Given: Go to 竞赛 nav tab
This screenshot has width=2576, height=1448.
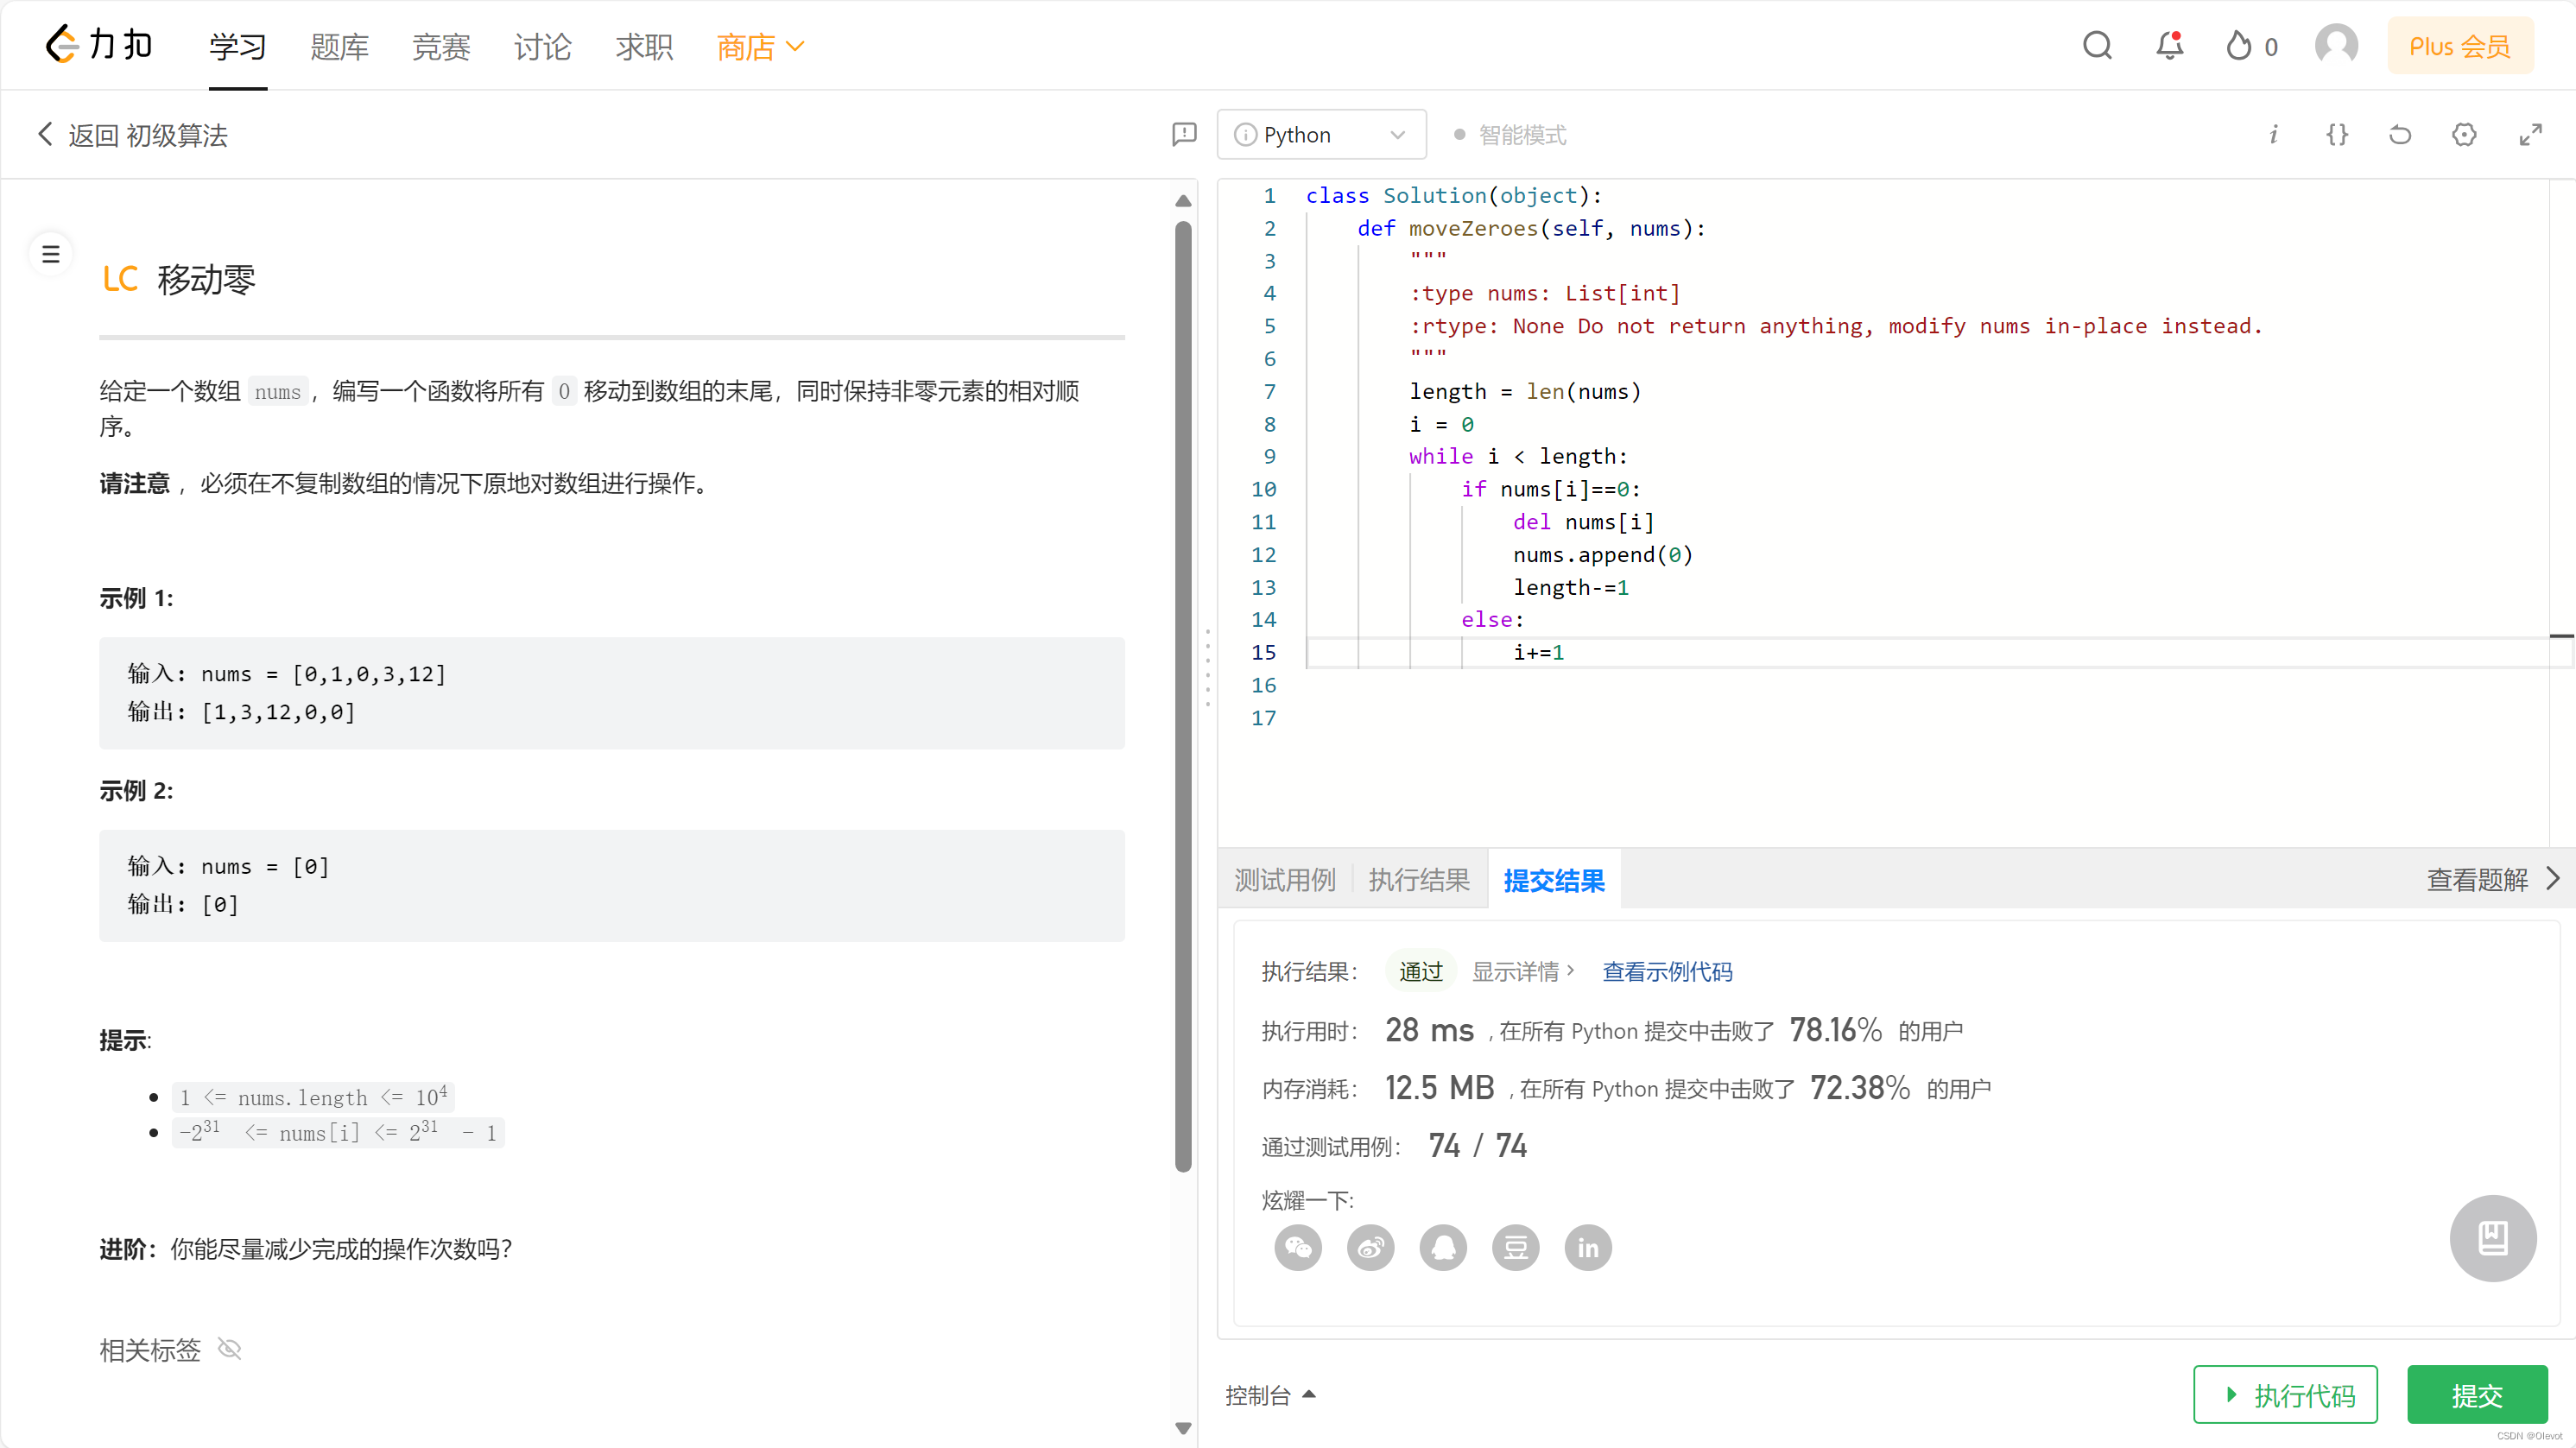Looking at the screenshot, I should pyautogui.click(x=441, y=46).
